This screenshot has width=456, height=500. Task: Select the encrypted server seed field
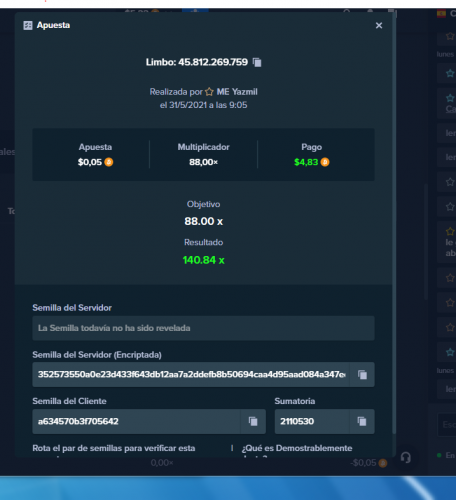(x=191, y=375)
